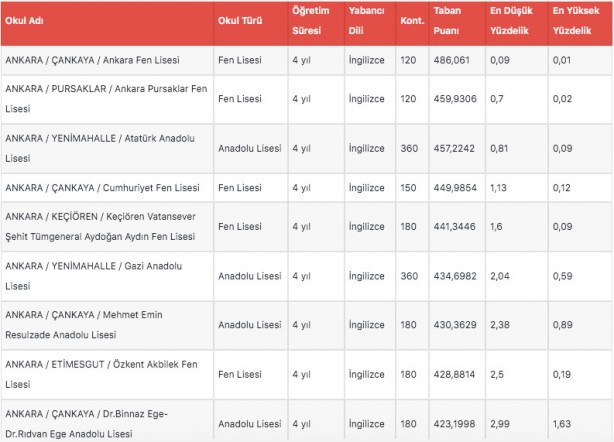Click the Okul Adı column header
Viewport: 614px width, 442px height.
coord(28,22)
